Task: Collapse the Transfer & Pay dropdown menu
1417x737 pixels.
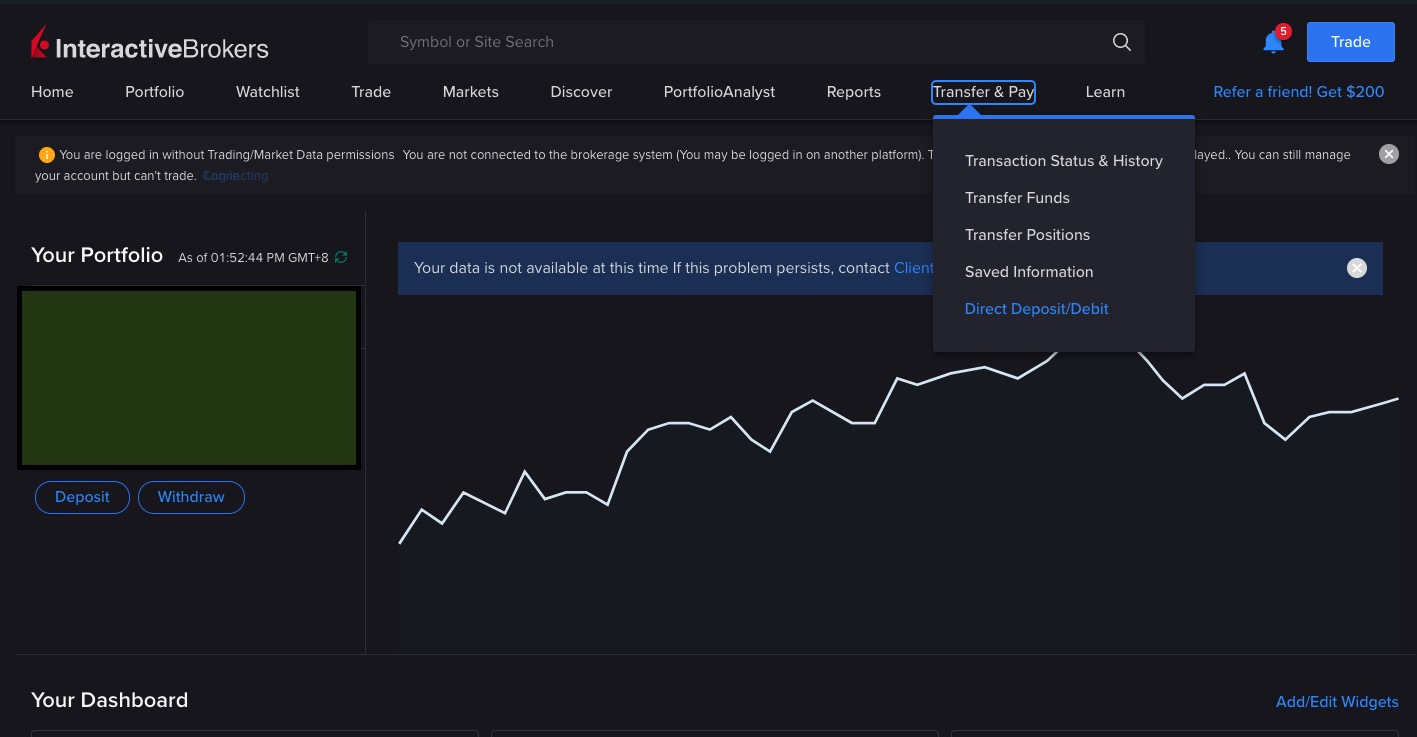Action: tap(982, 92)
